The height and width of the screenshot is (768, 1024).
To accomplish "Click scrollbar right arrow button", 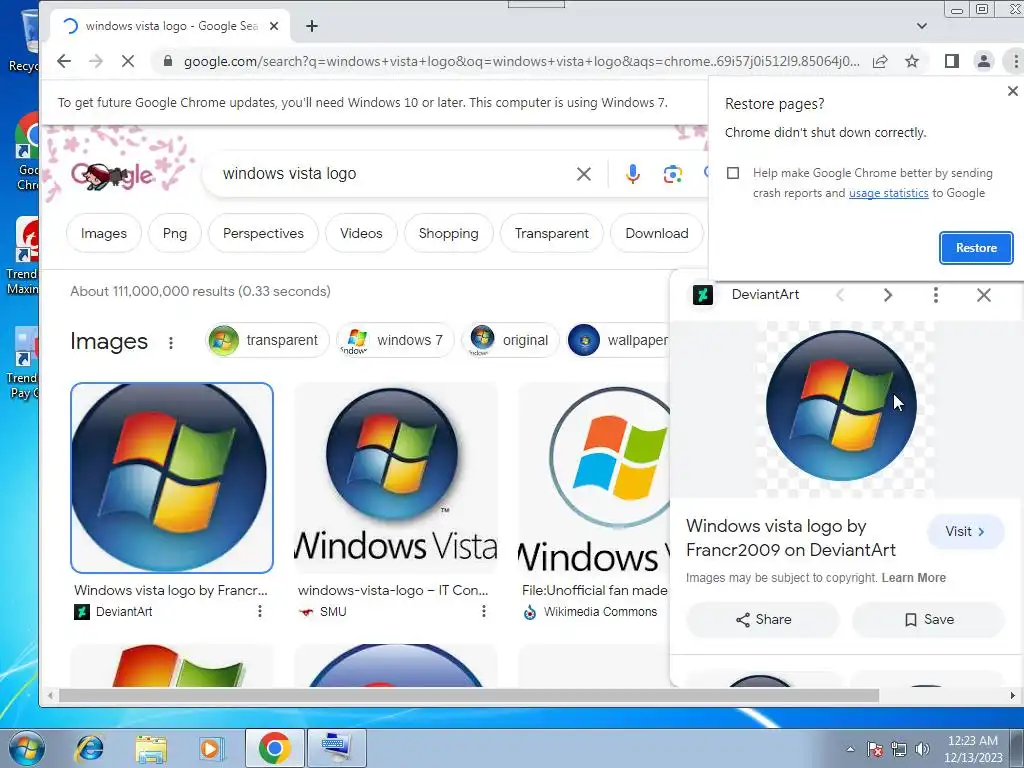I will [x=1013, y=696].
